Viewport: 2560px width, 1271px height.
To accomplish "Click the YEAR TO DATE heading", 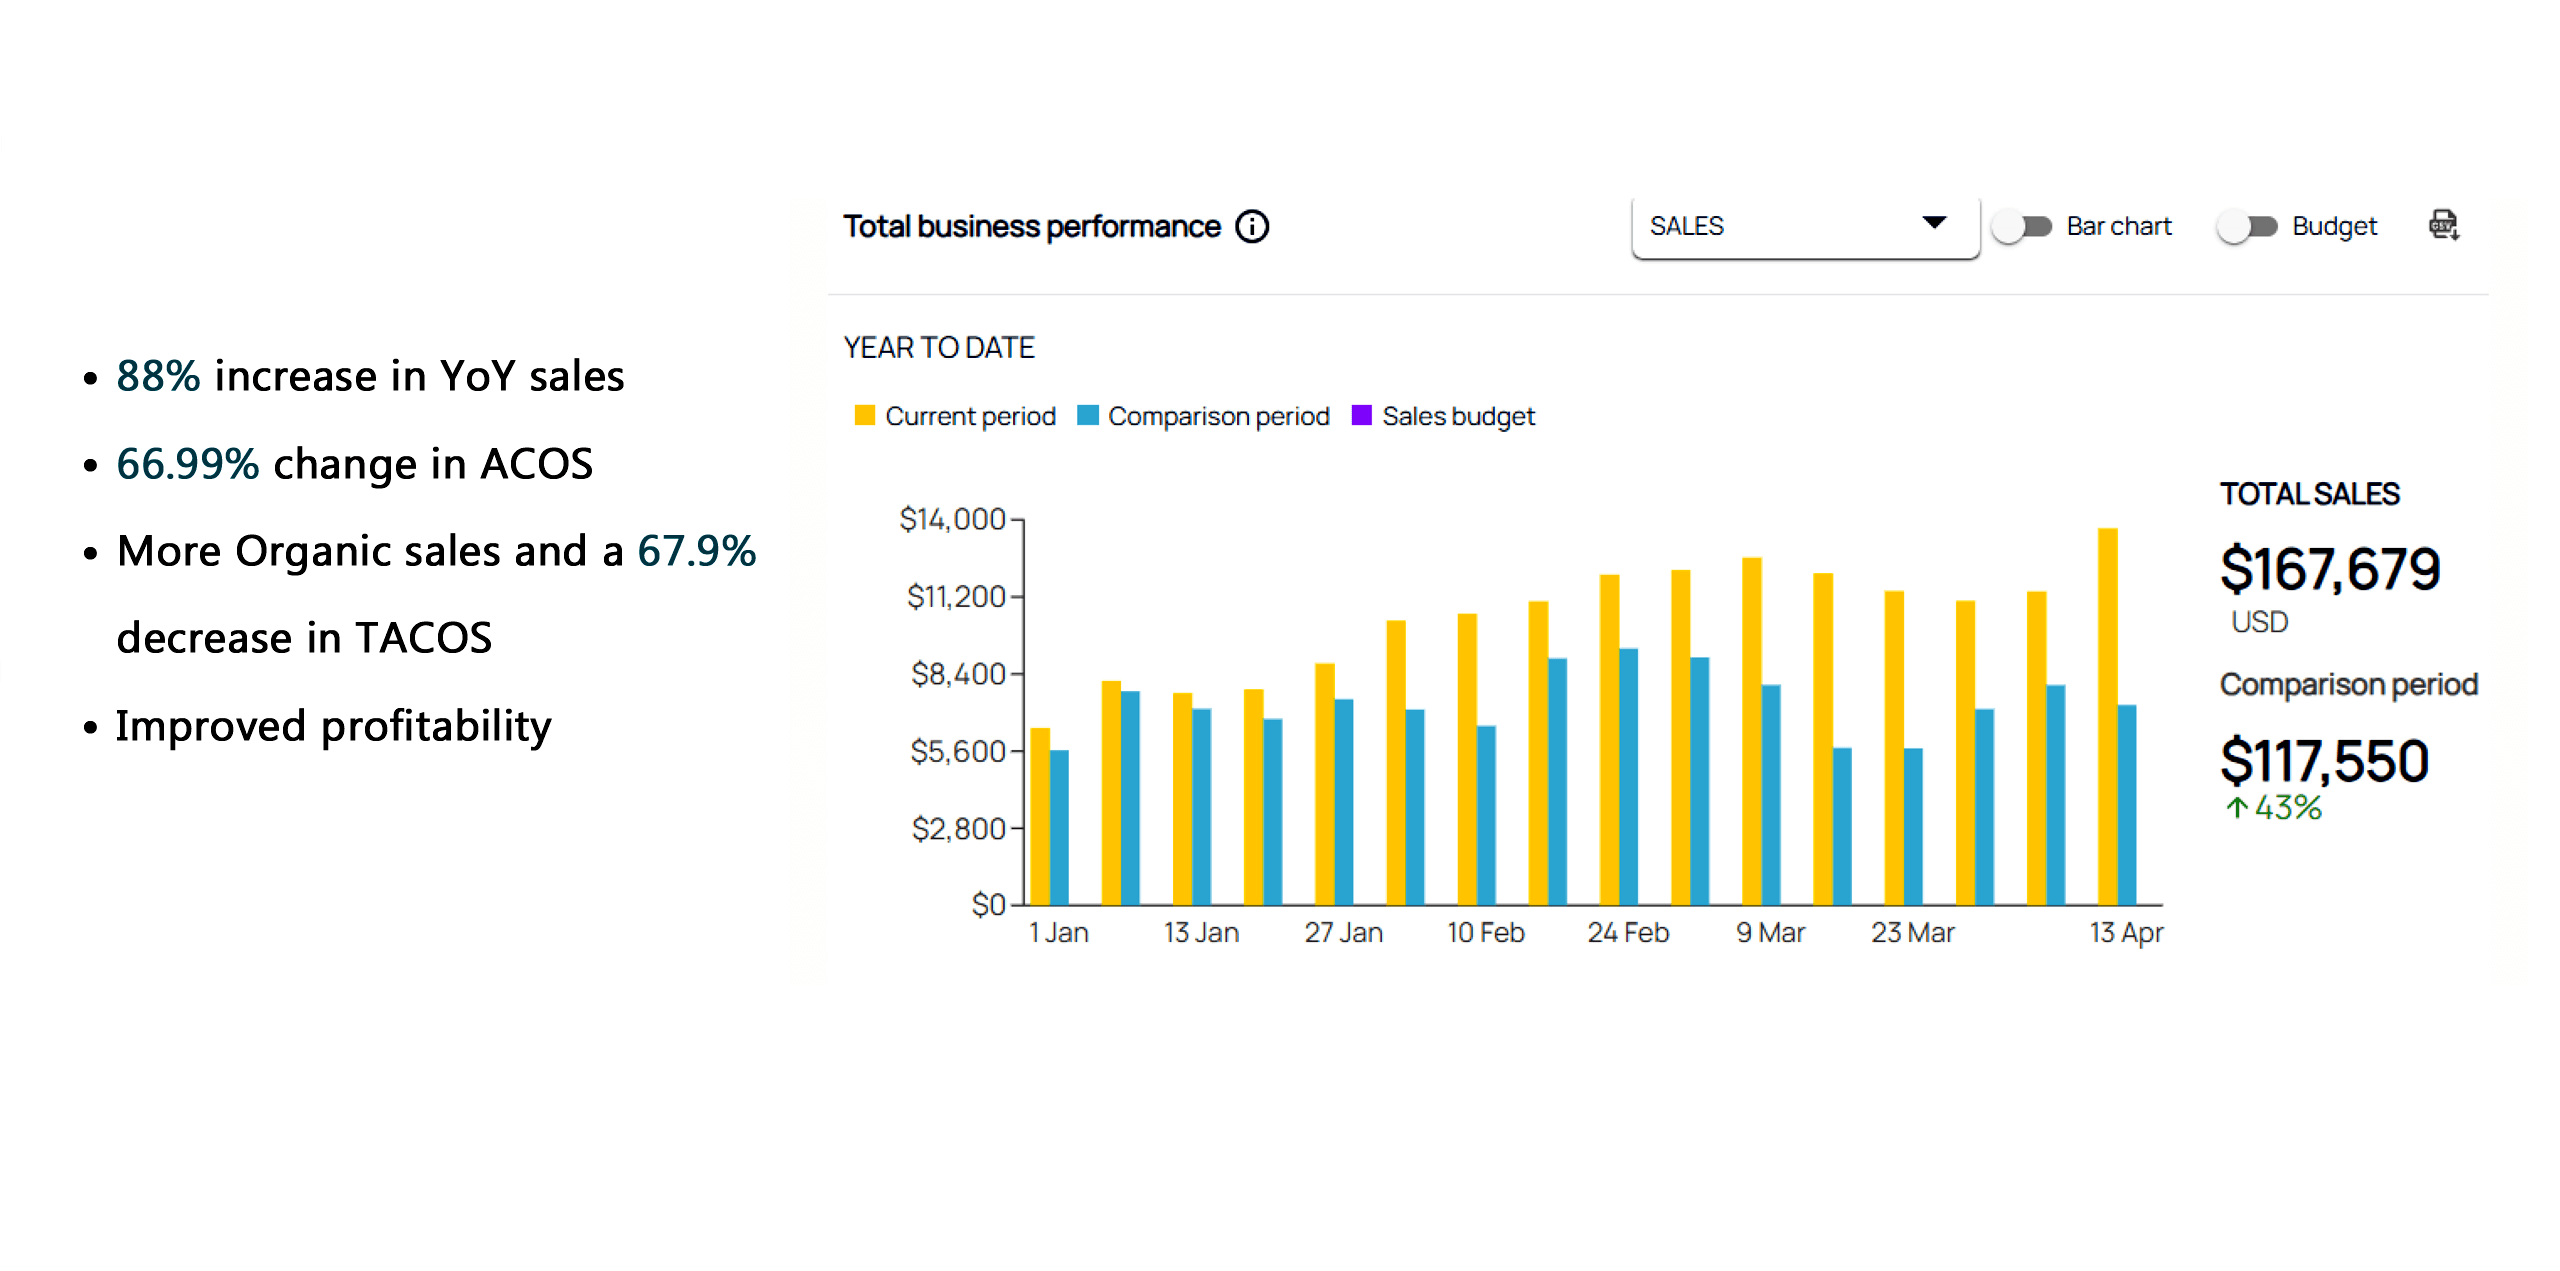I will (939, 348).
